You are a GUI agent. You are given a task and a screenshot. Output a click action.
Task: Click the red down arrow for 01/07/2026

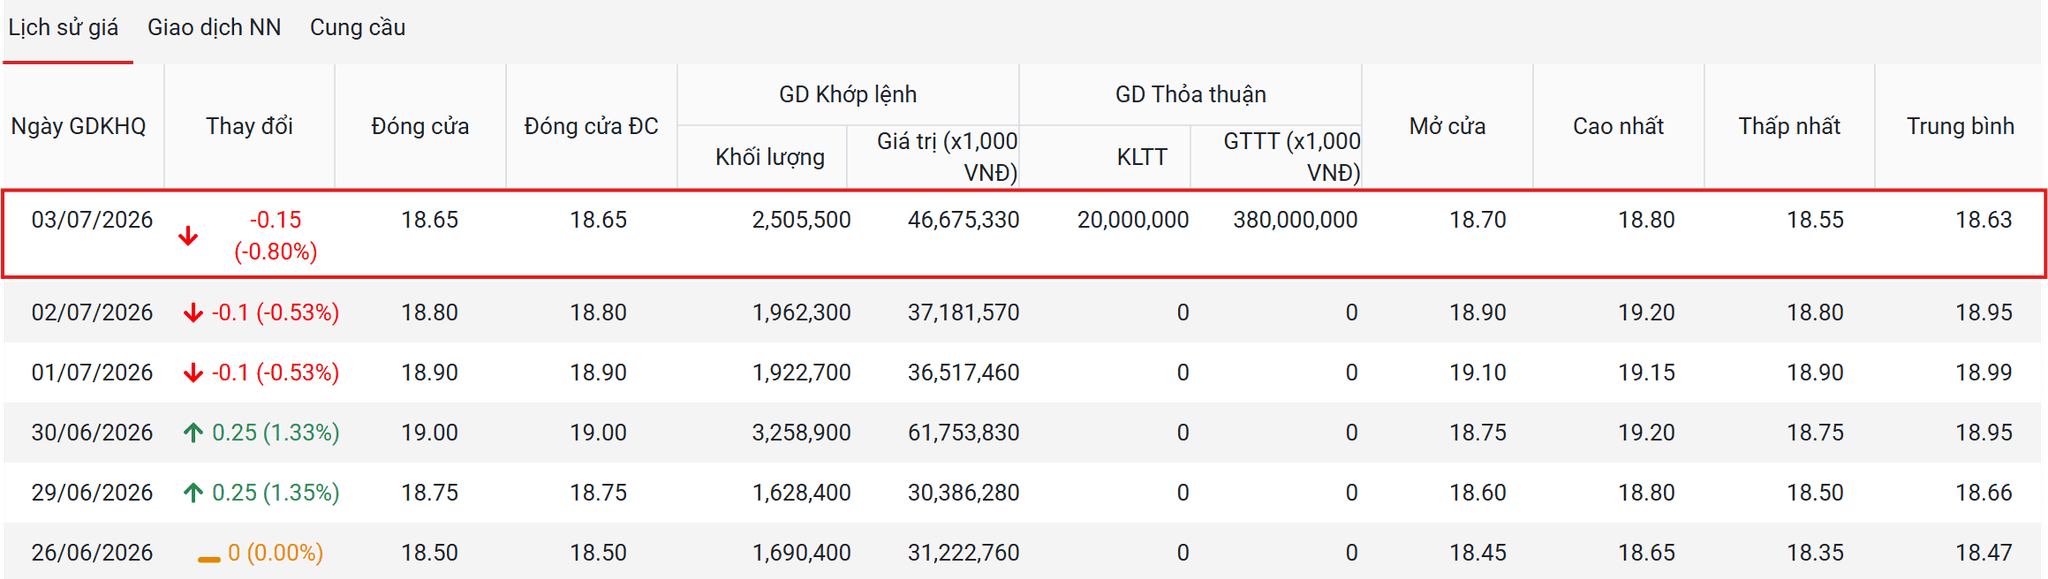pos(193,373)
